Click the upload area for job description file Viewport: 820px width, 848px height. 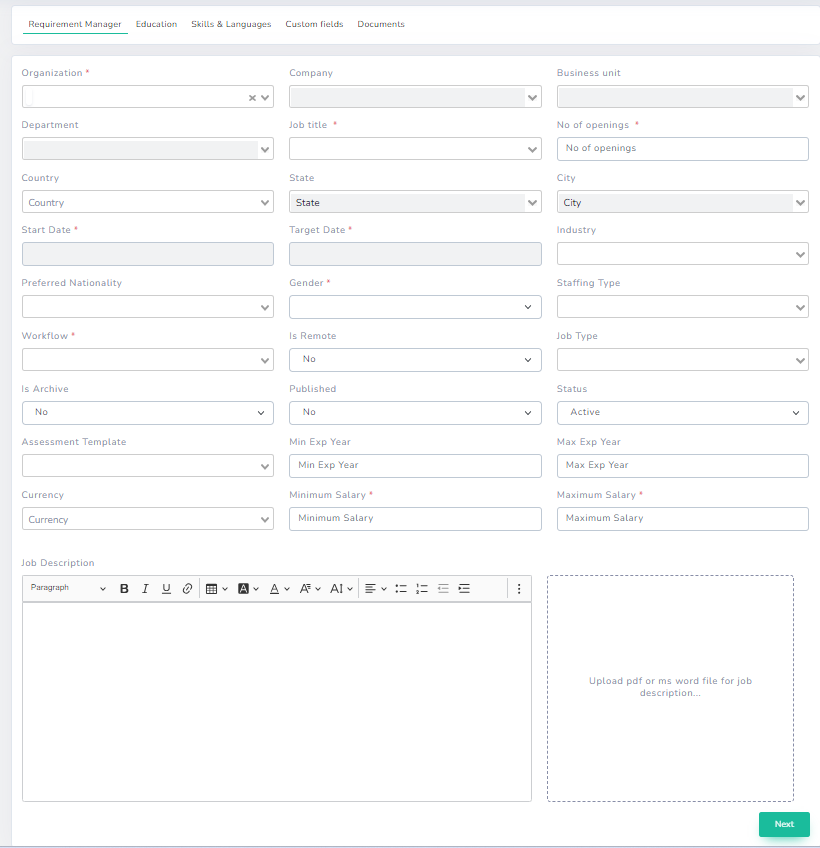point(670,687)
